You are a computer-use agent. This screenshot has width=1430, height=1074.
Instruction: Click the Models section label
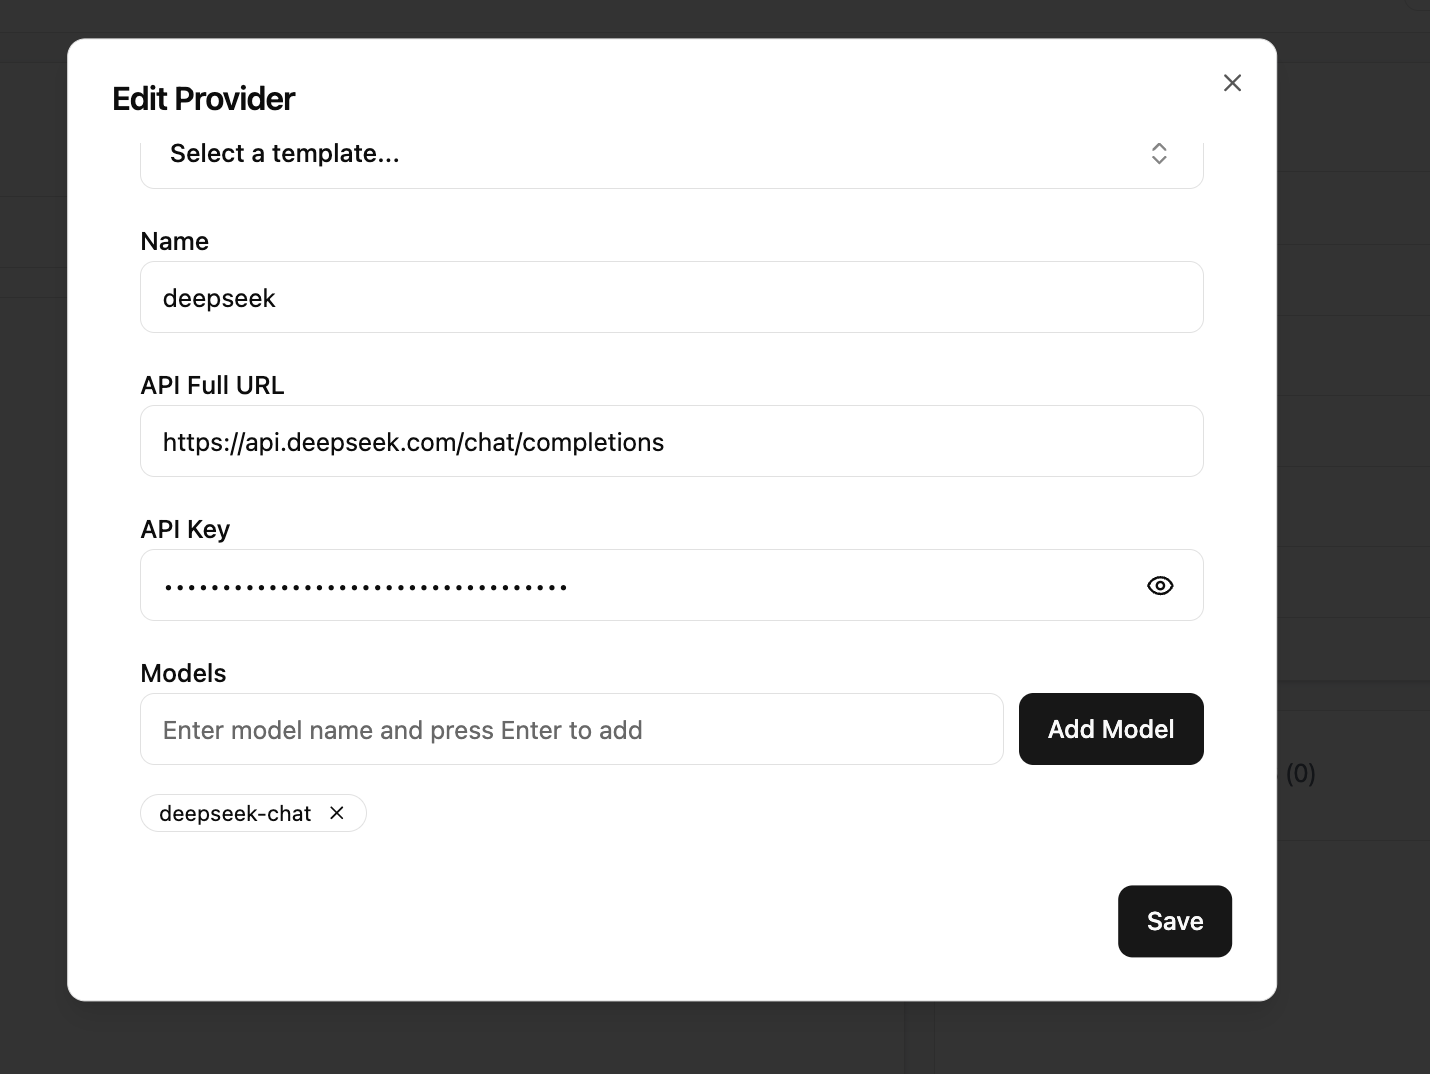183,674
